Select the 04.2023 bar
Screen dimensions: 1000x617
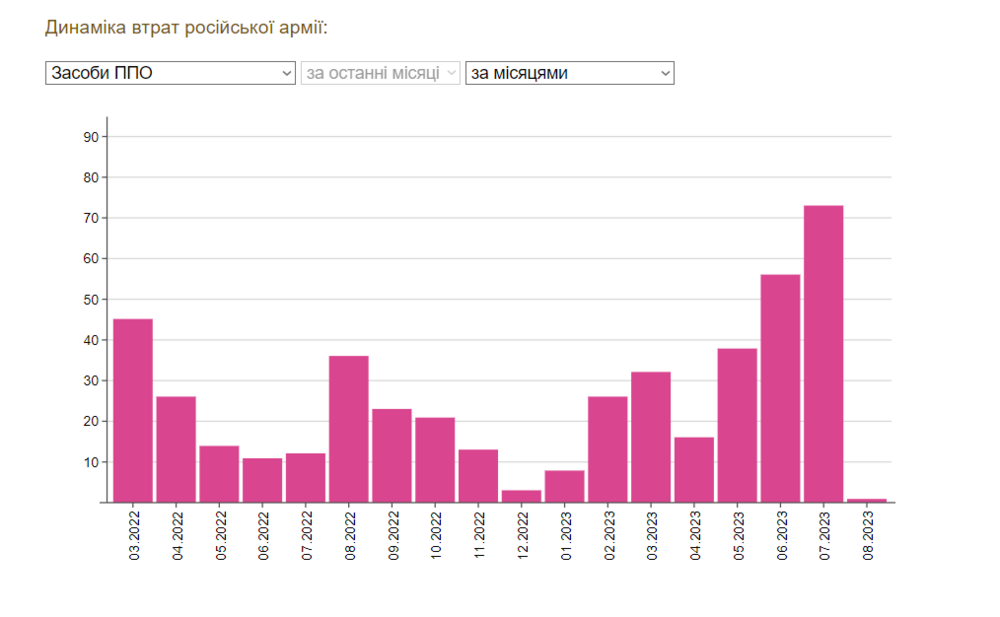694,470
